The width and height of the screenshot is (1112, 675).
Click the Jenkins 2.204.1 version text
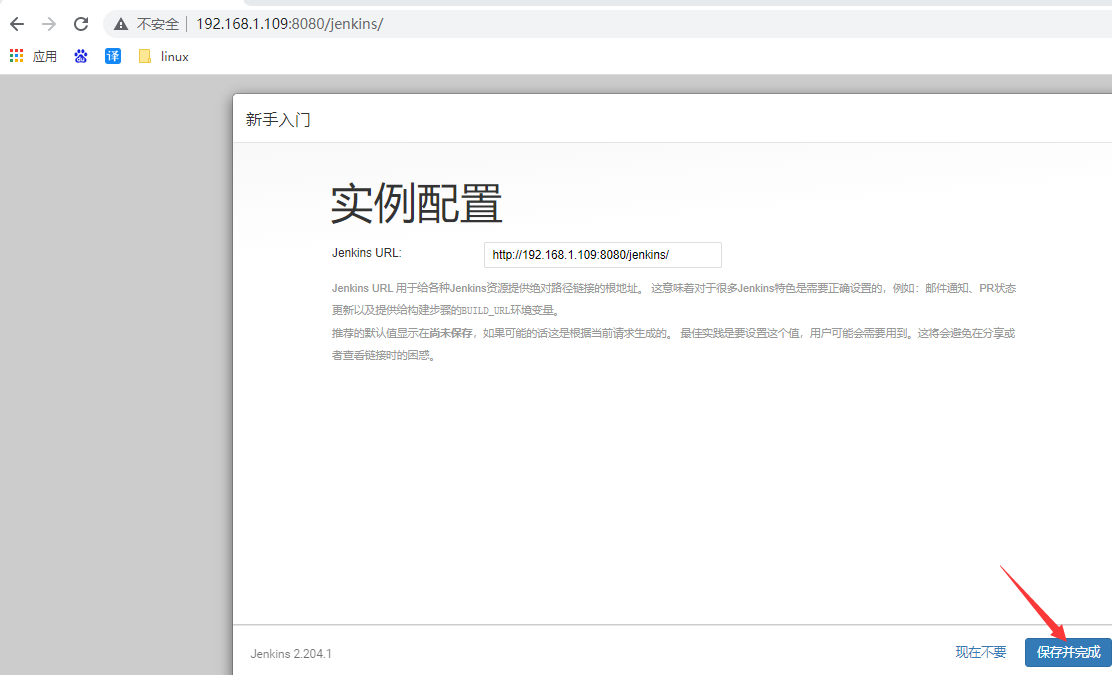click(x=291, y=654)
